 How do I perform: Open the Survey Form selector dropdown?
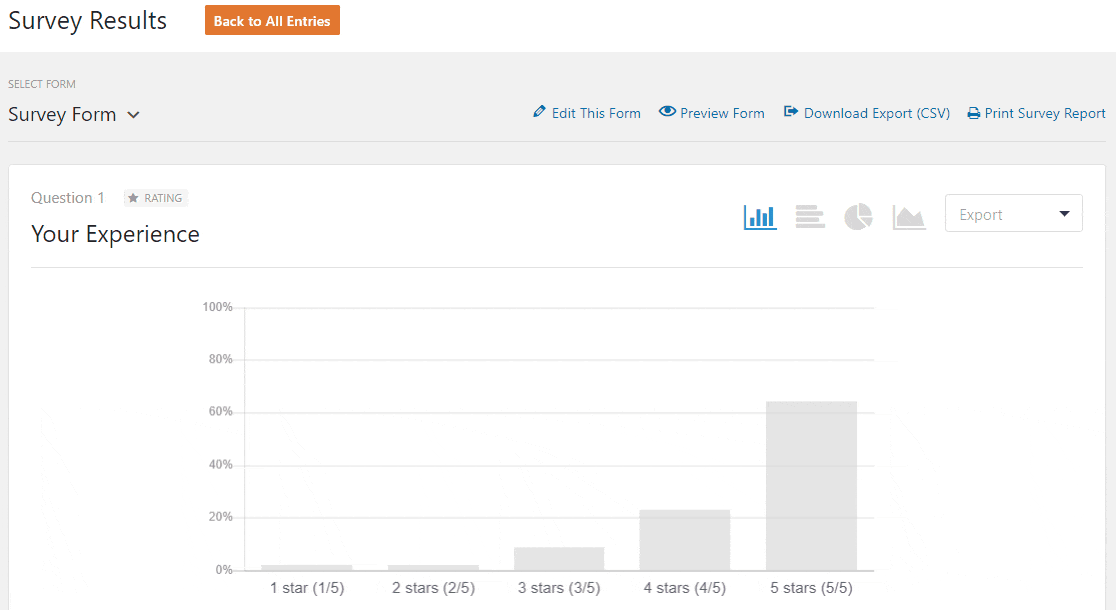tap(75, 114)
